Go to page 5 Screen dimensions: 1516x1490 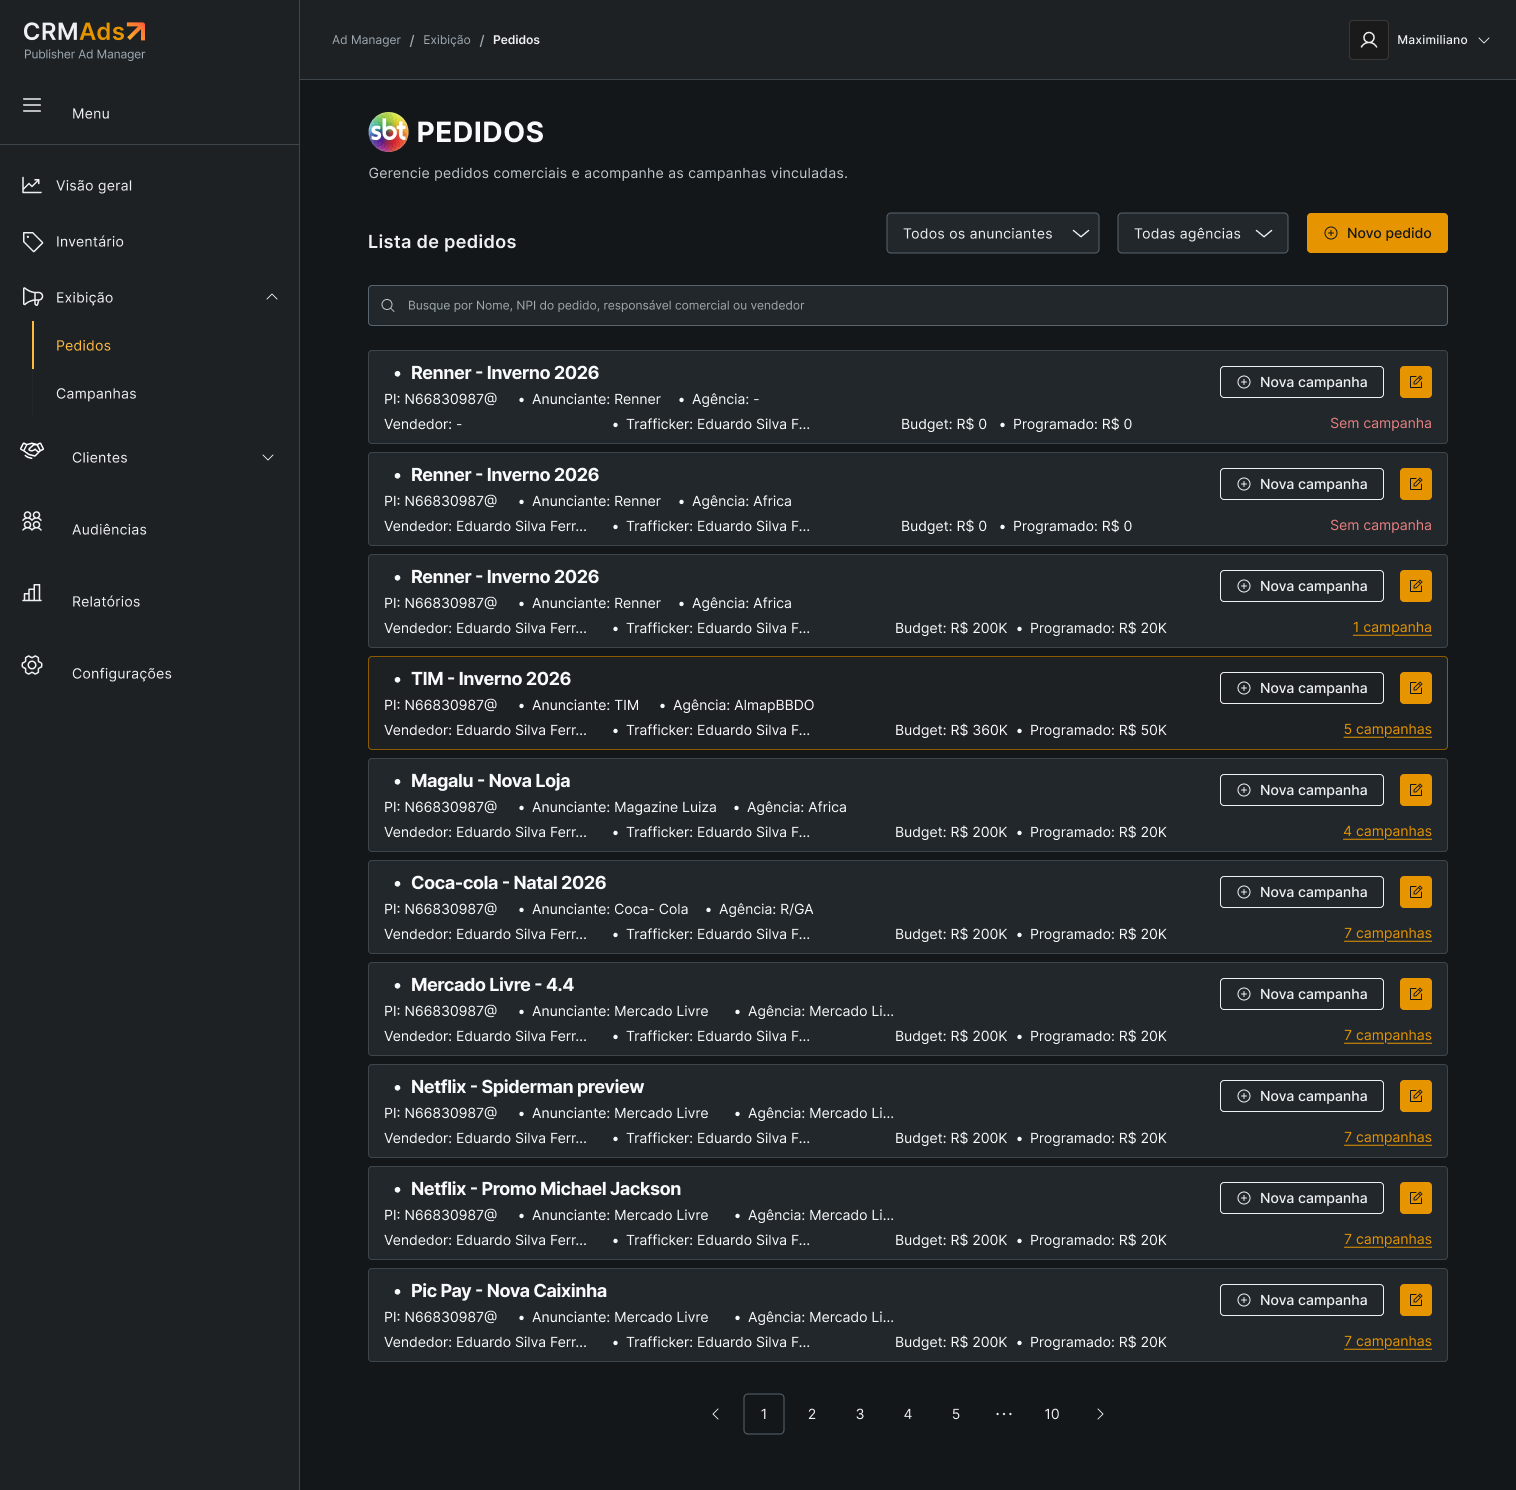click(956, 1414)
